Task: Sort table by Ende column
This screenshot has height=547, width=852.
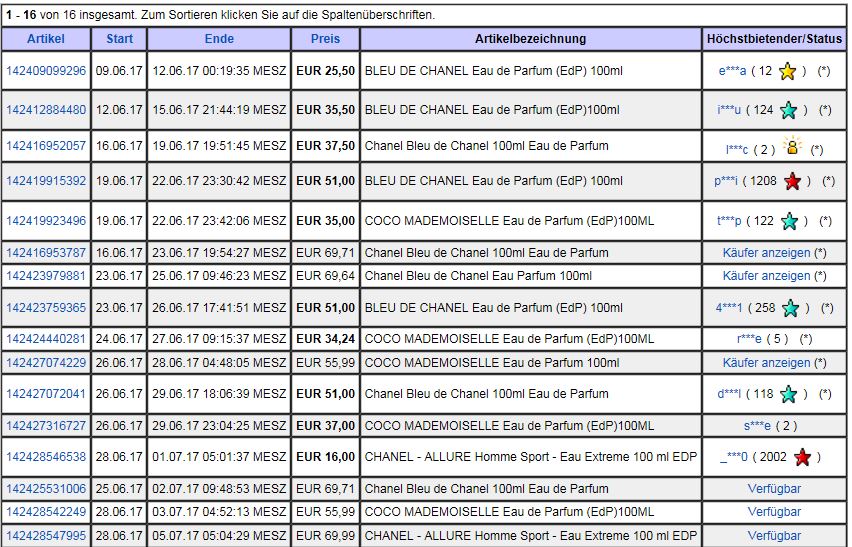Action: point(219,39)
